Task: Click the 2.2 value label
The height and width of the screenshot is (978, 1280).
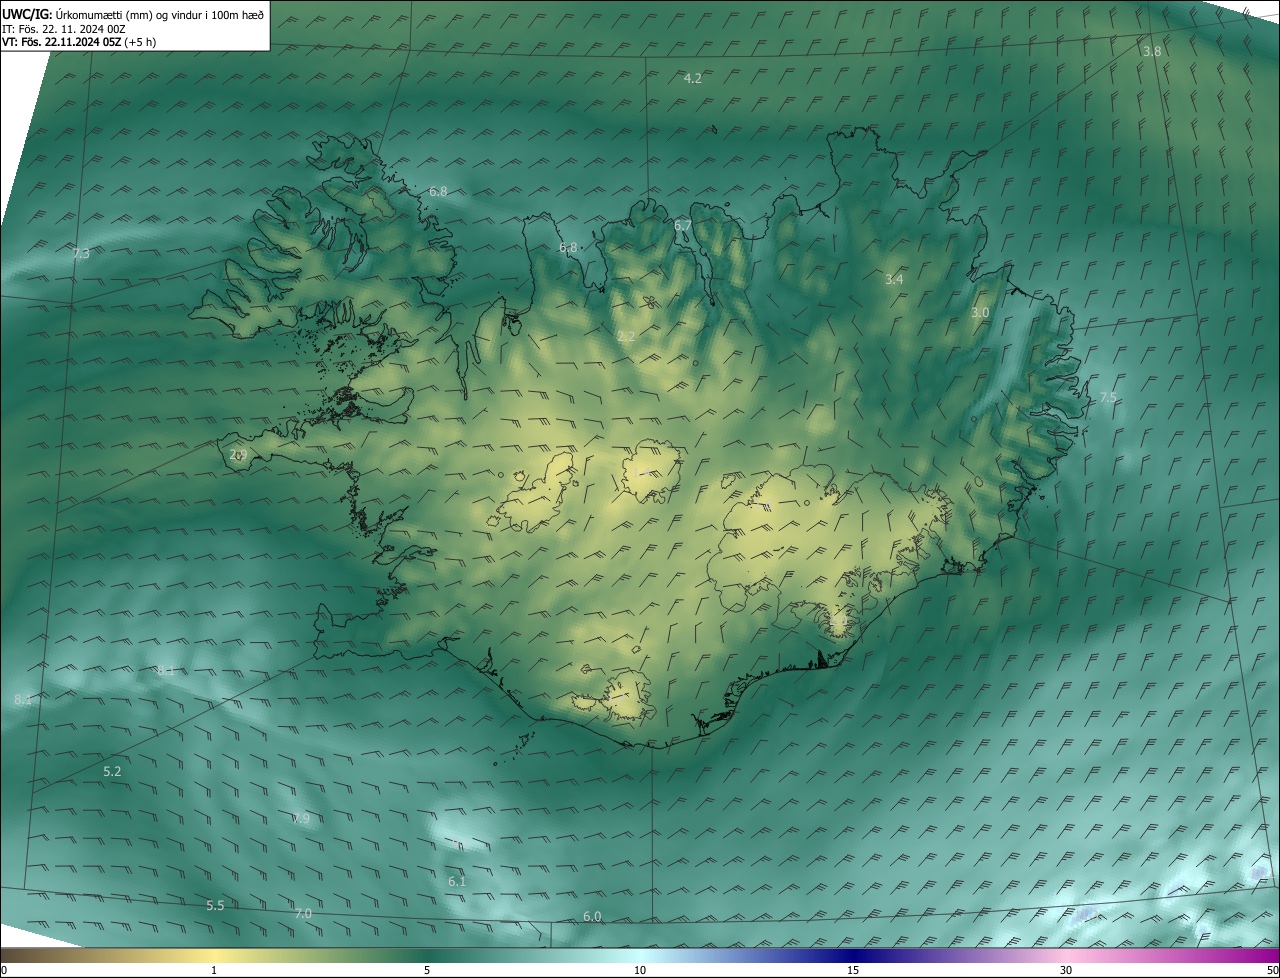Action: pyautogui.click(x=626, y=337)
